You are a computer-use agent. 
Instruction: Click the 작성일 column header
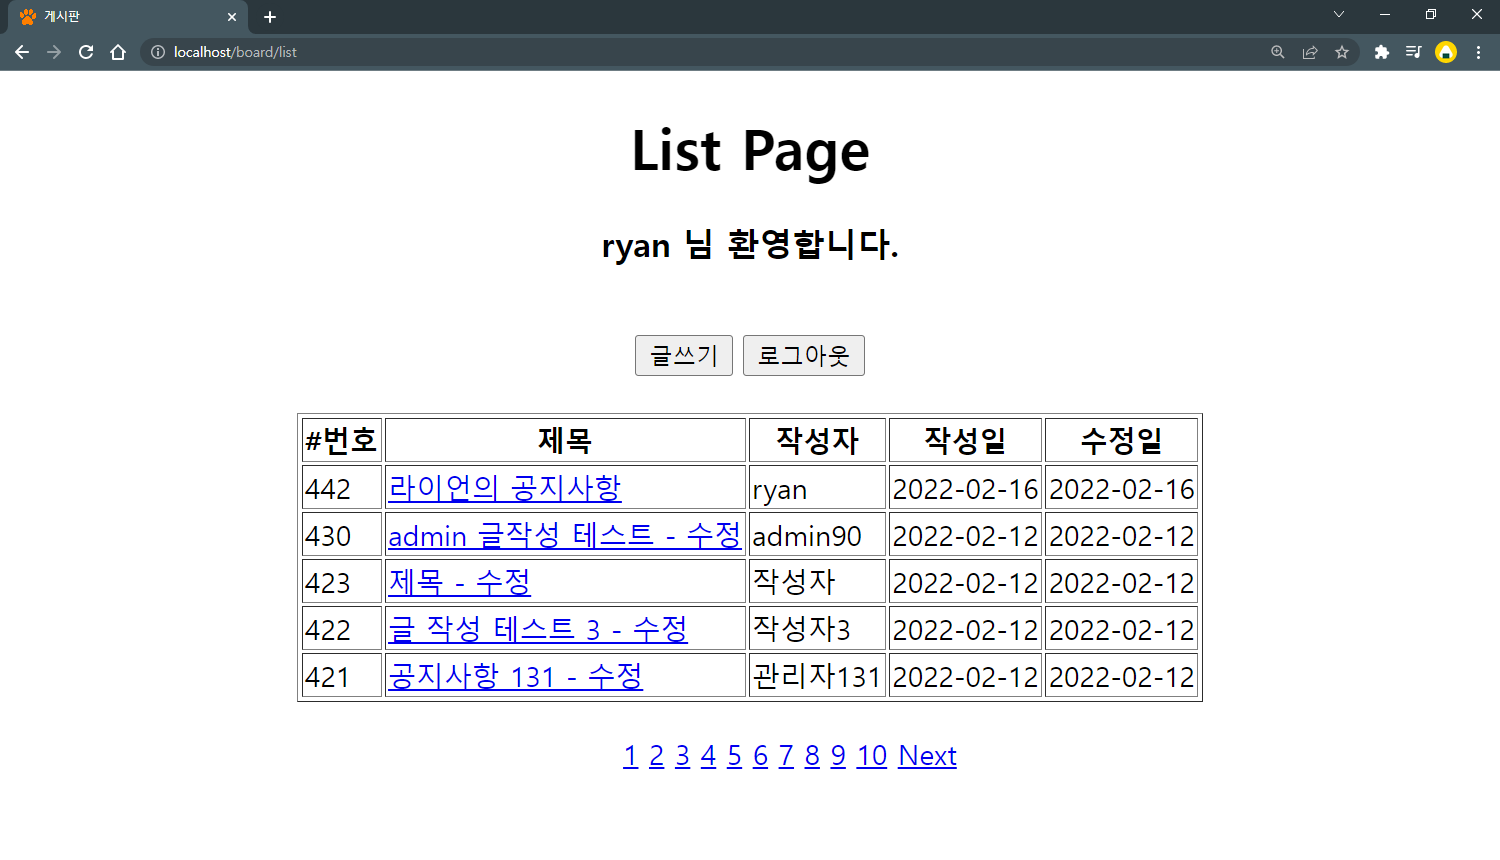coord(965,440)
